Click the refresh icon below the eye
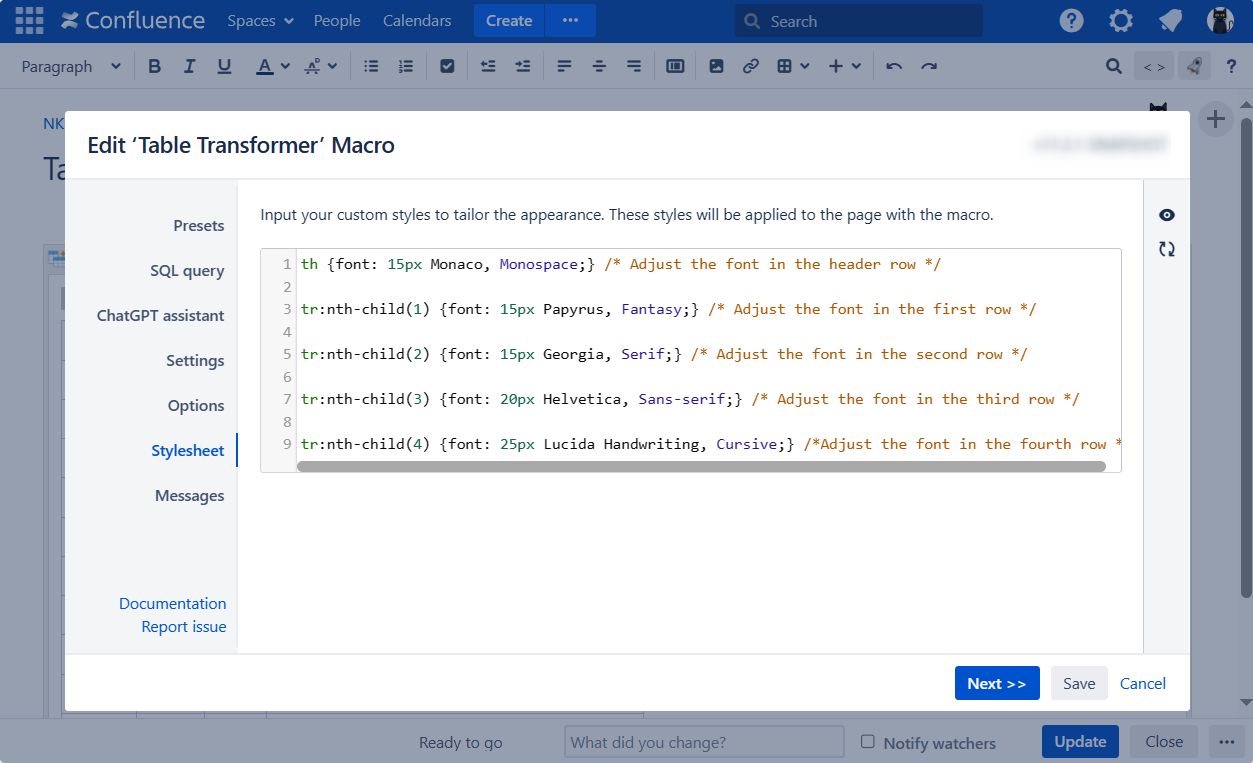1253x763 pixels. pos(1166,249)
